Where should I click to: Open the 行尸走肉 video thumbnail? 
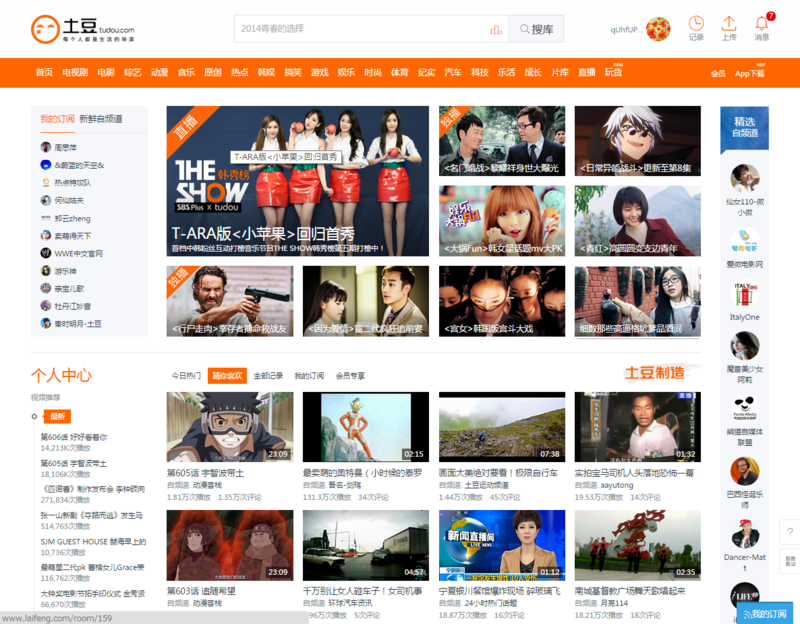[x=230, y=301]
